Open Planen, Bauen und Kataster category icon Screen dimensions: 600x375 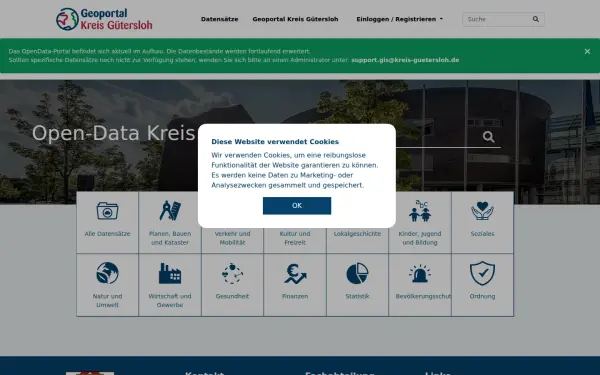tap(170, 210)
